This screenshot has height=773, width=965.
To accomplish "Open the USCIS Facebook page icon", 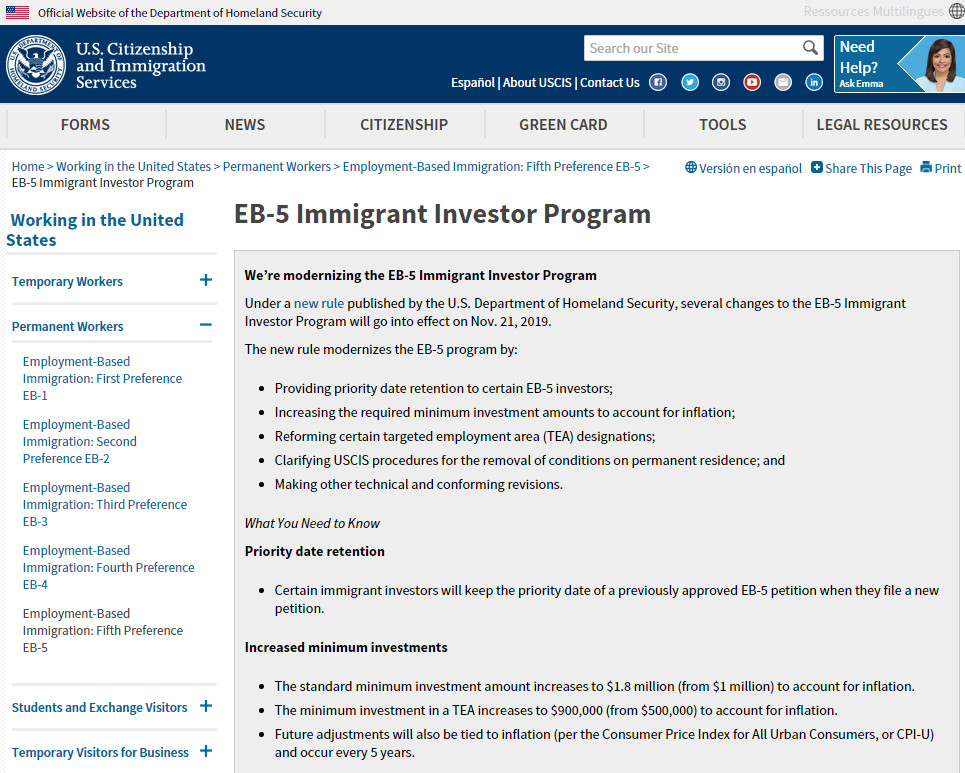I will point(658,82).
